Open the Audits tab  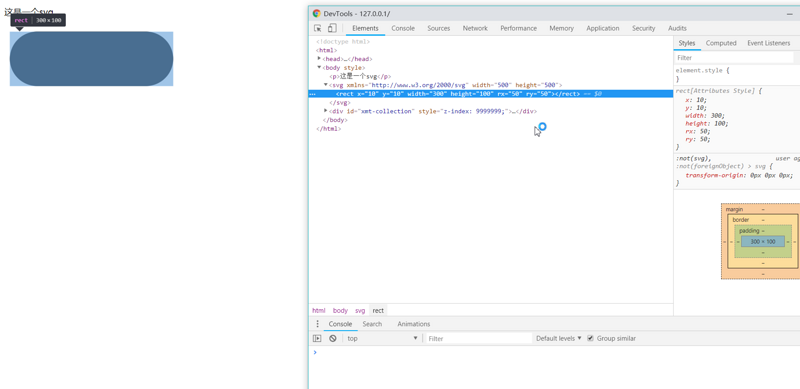677,28
